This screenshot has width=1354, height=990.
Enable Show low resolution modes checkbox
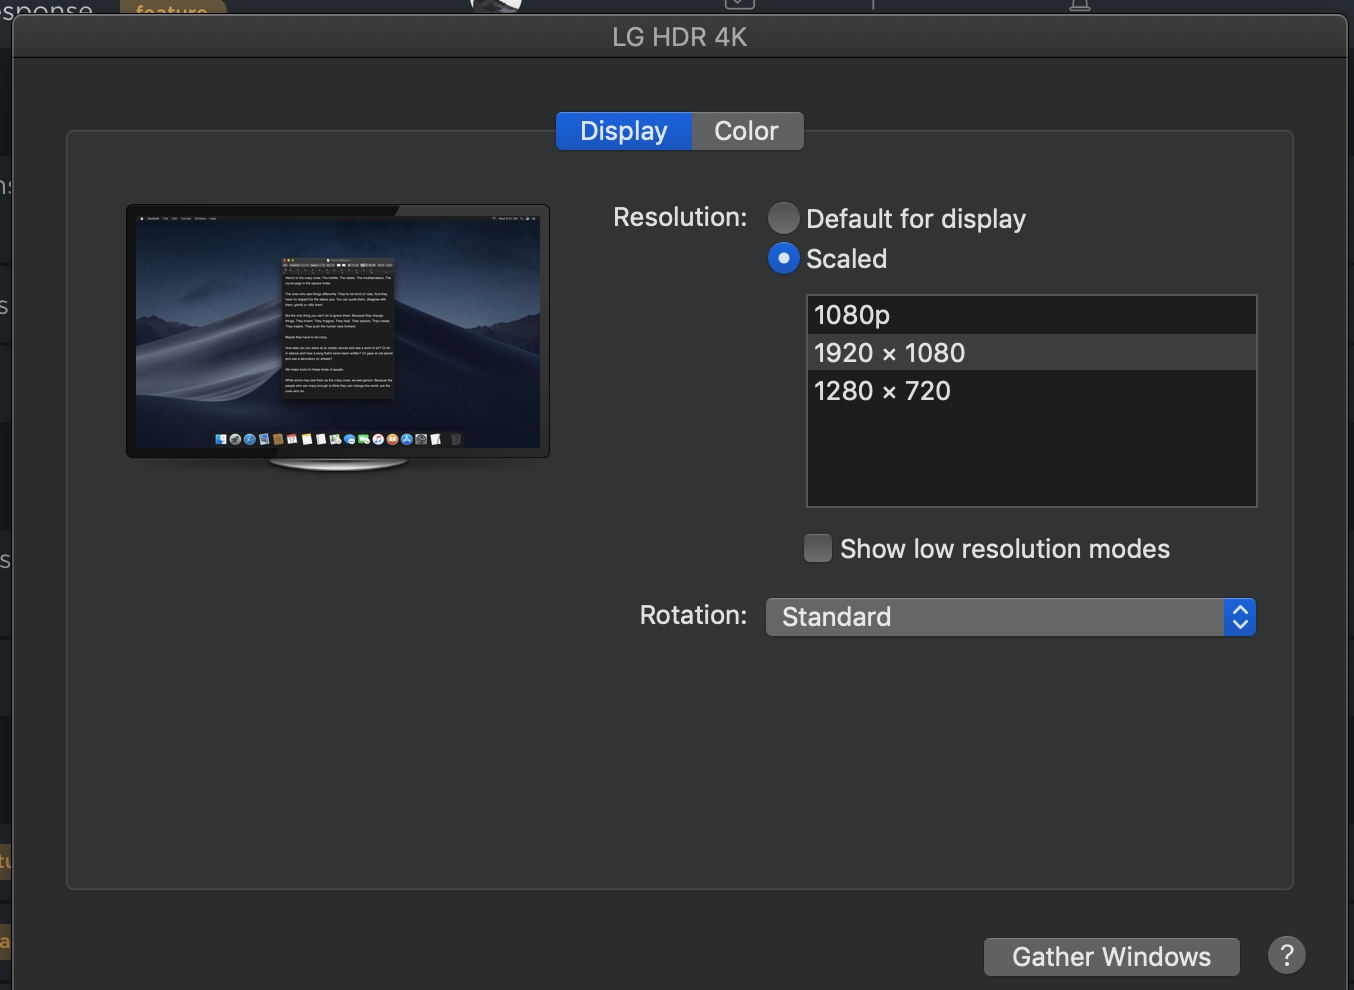tap(818, 548)
